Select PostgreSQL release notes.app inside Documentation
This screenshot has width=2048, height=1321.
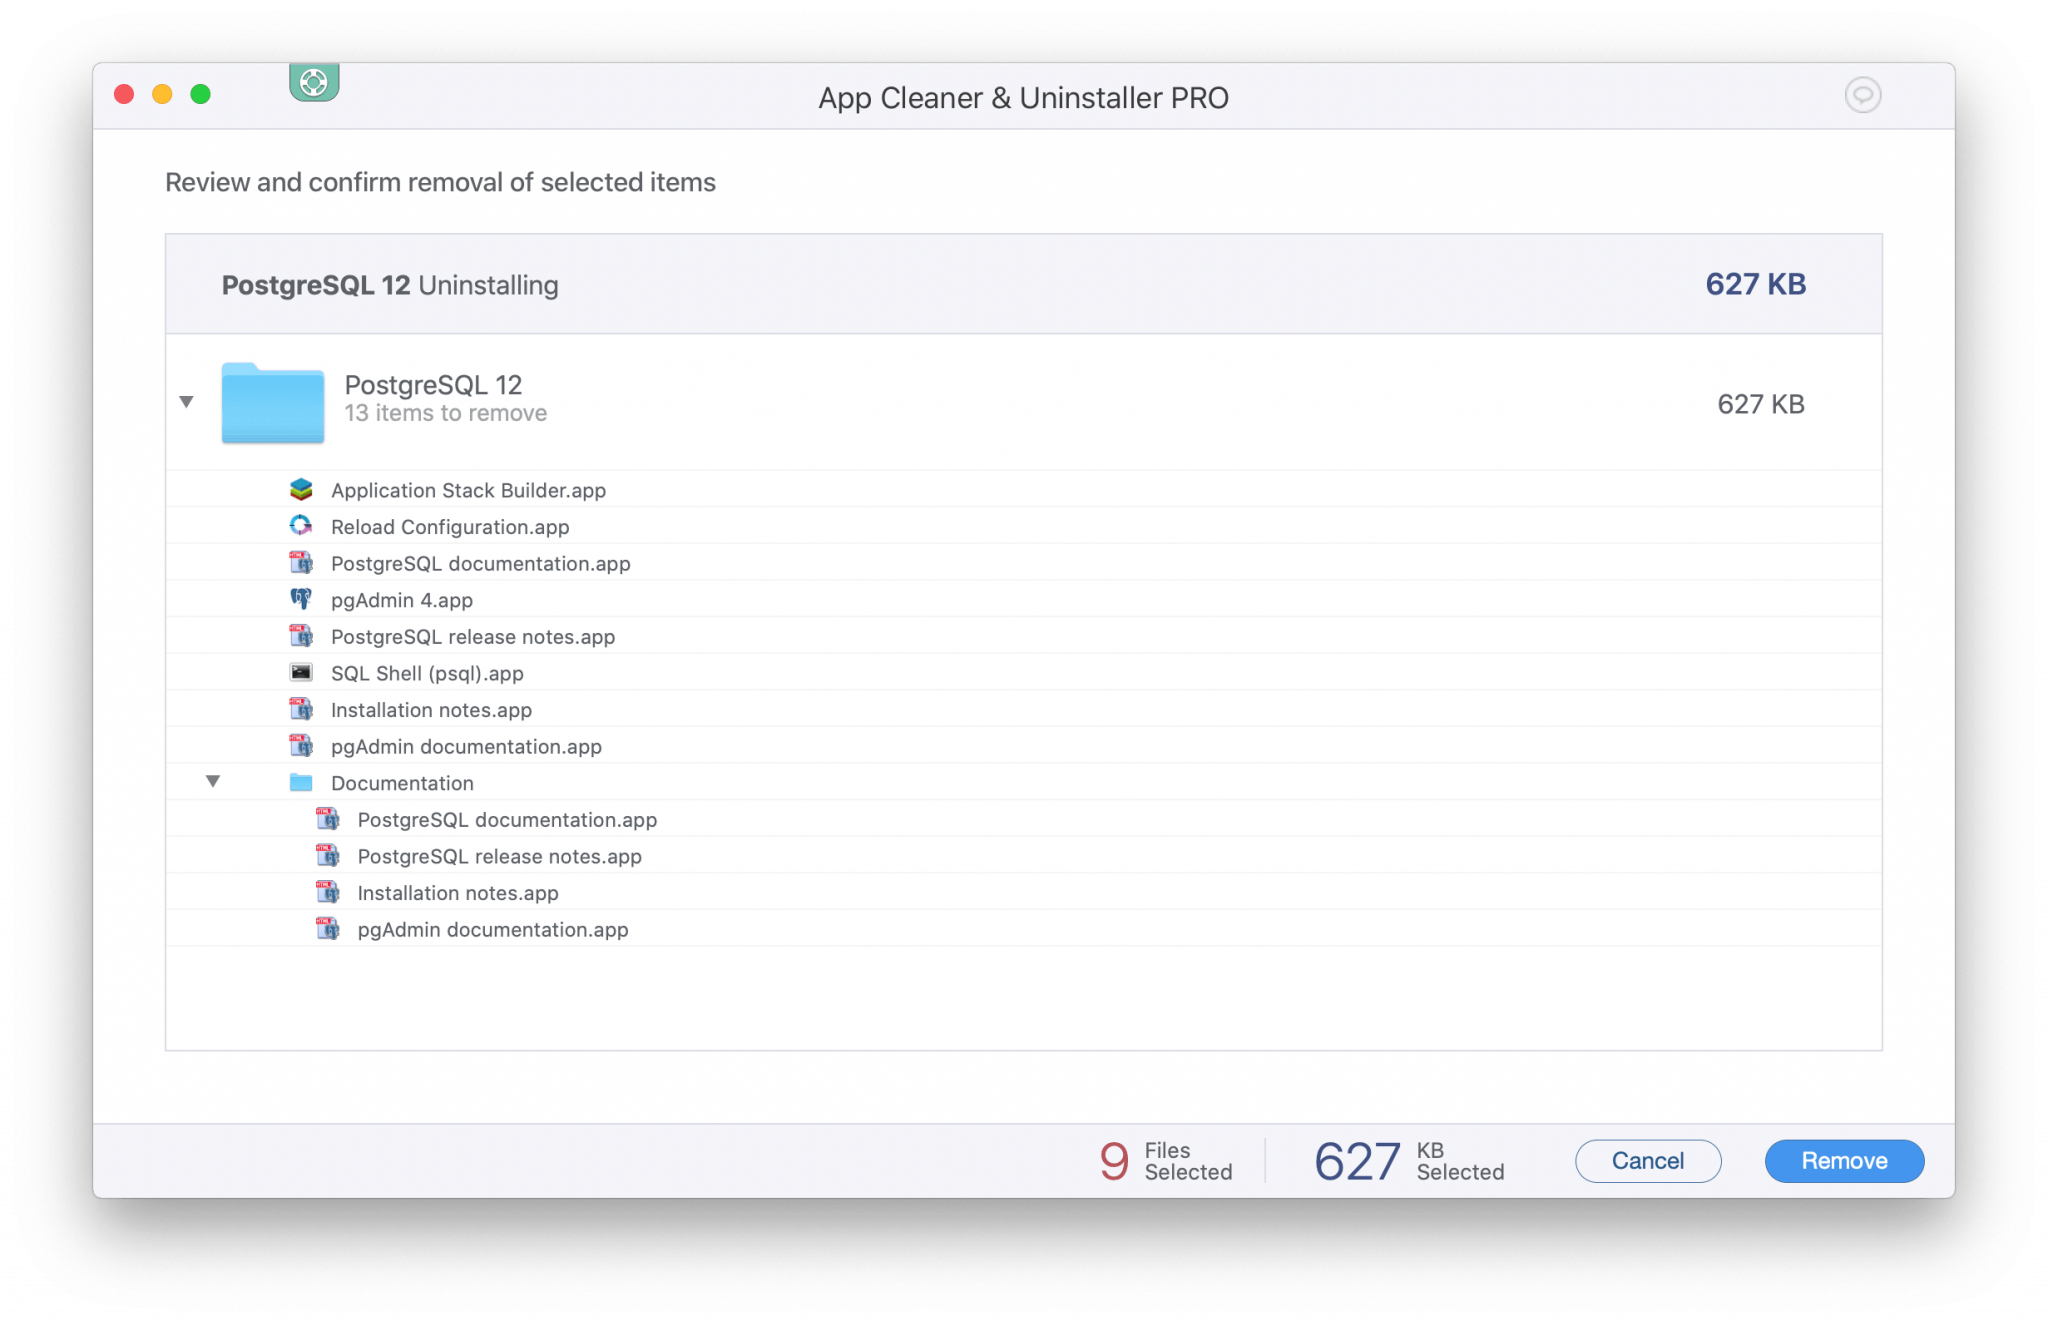[x=499, y=856]
